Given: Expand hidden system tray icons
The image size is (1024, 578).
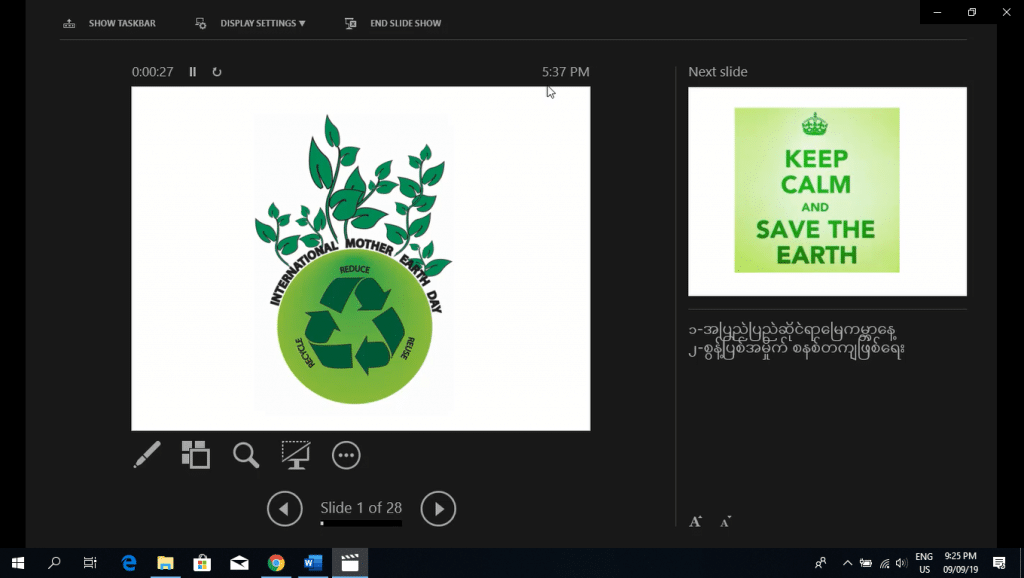Looking at the screenshot, I should pyautogui.click(x=847, y=563).
